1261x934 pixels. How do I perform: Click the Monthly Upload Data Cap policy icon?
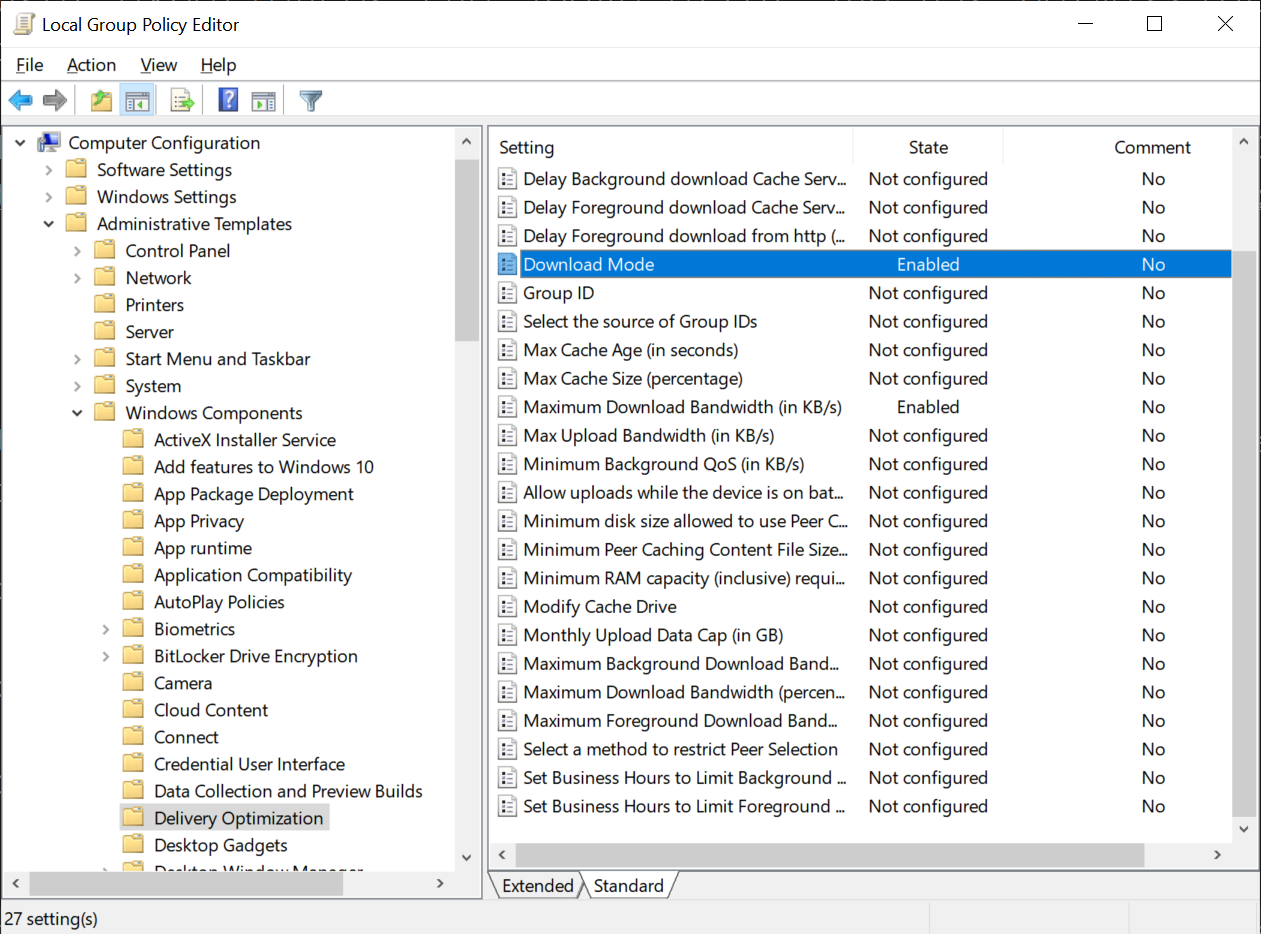pos(507,635)
